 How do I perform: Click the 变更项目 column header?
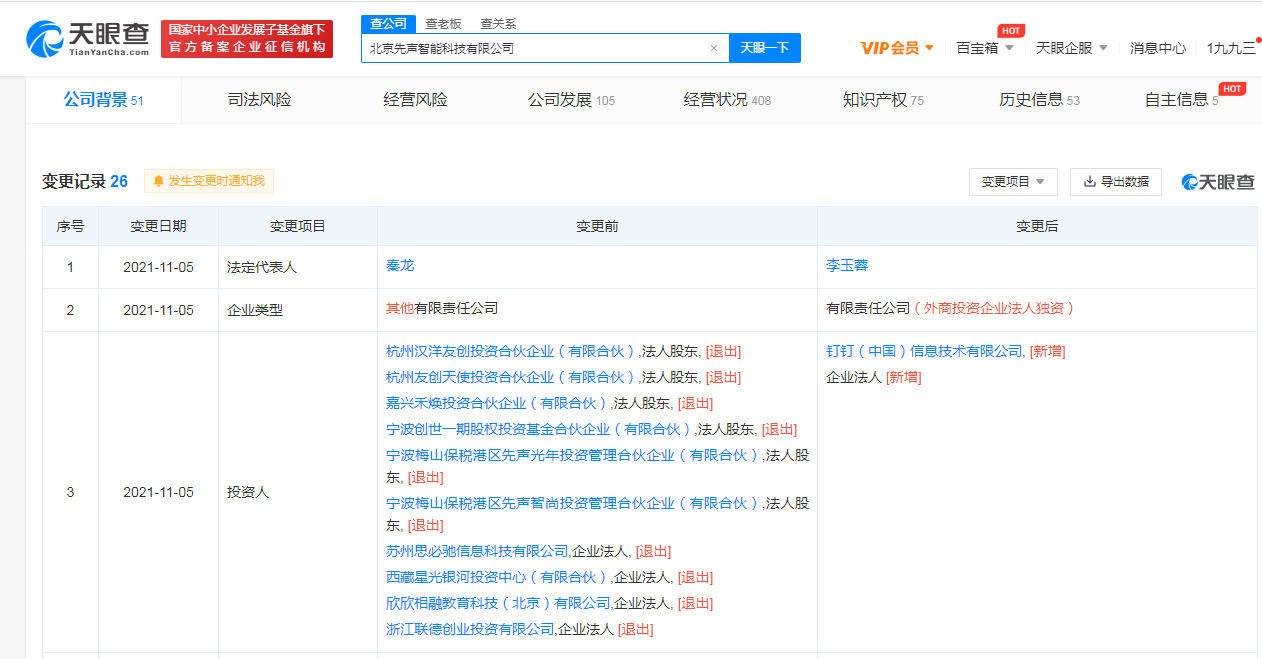click(x=298, y=226)
